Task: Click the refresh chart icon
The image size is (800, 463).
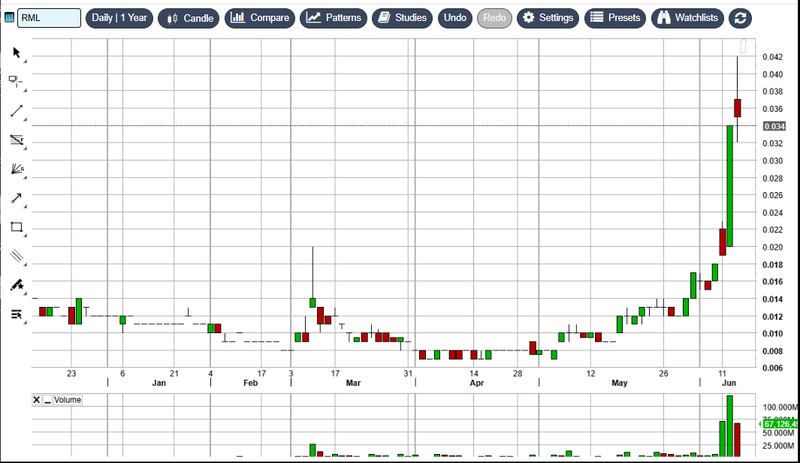Action: pyautogui.click(x=739, y=18)
